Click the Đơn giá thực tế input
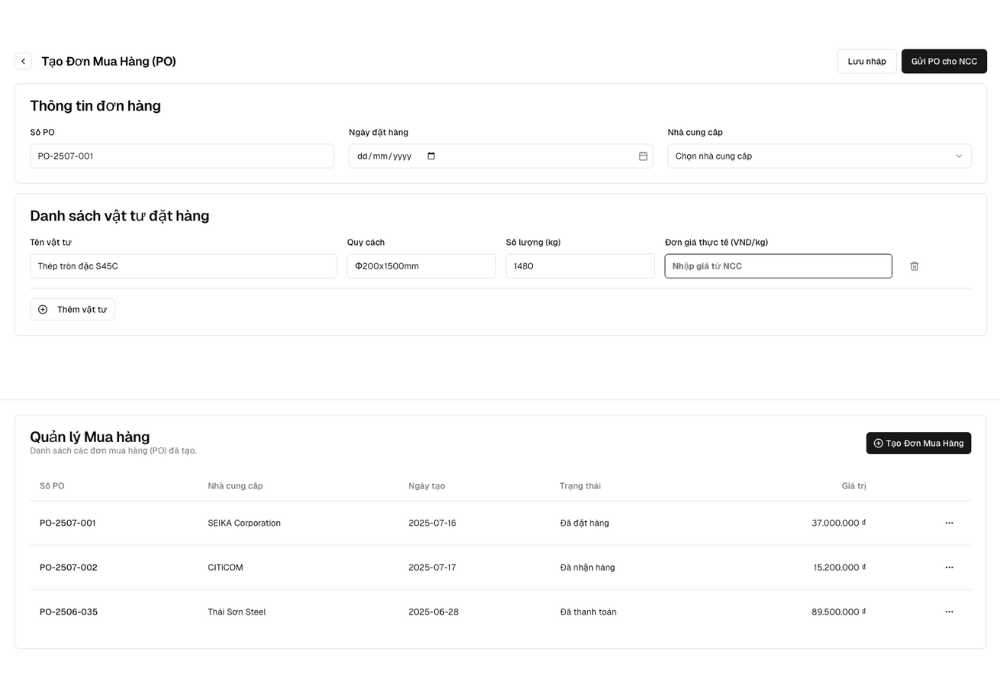Viewport: 1000px width, 700px height. (778, 266)
